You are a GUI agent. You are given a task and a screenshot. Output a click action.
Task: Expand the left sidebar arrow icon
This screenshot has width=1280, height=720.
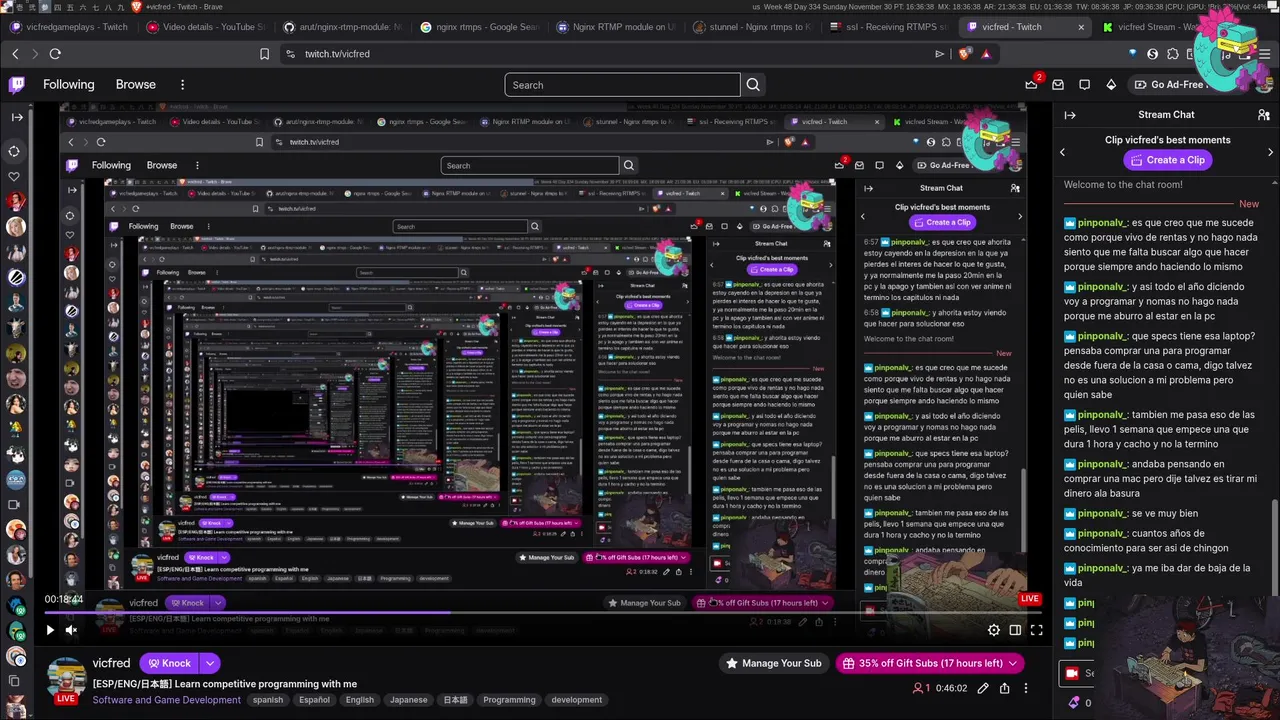click(x=17, y=117)
